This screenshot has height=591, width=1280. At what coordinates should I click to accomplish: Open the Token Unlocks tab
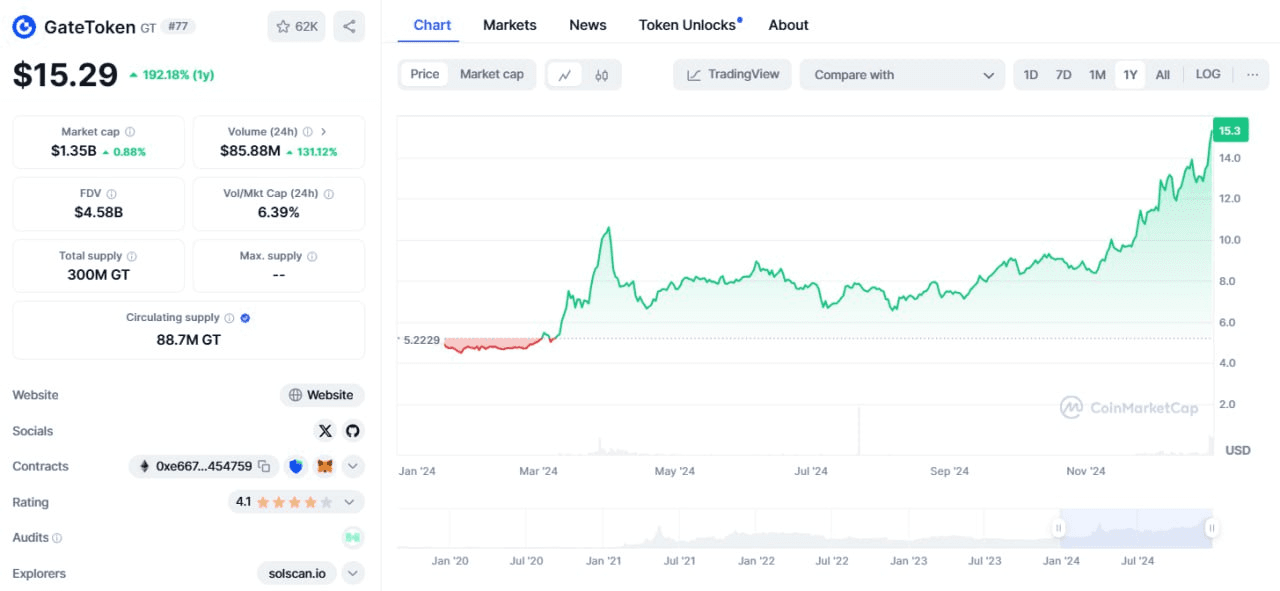point(688,25)
